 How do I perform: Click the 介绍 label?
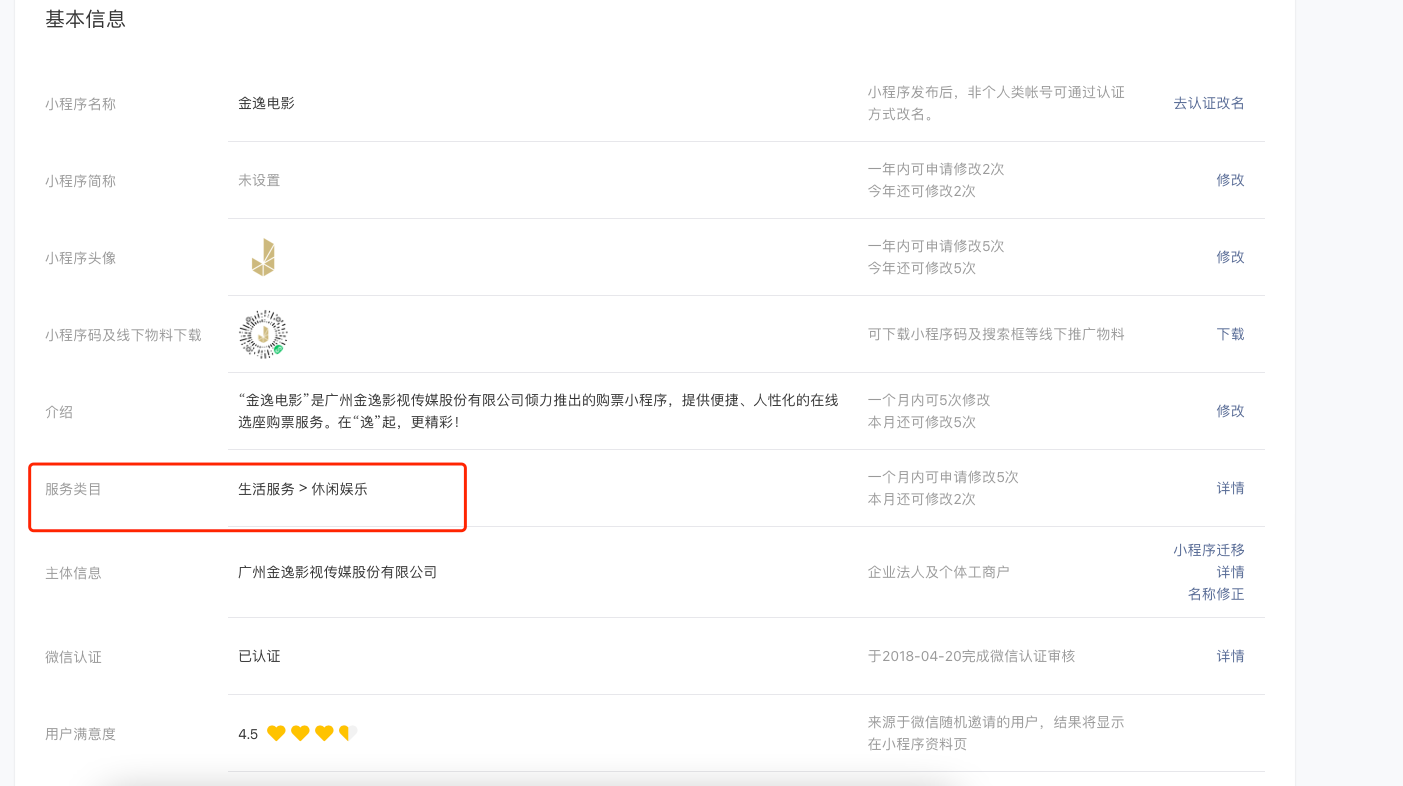[59, 412]
